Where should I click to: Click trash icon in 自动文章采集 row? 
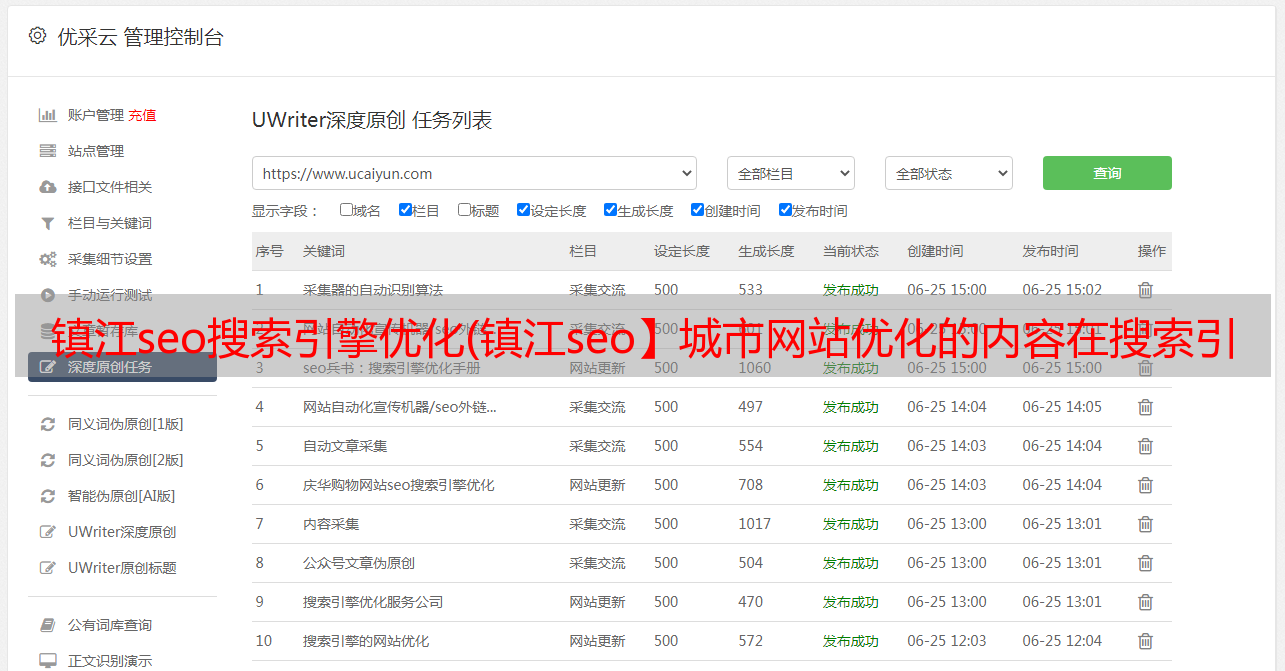tap(1145, 446)
